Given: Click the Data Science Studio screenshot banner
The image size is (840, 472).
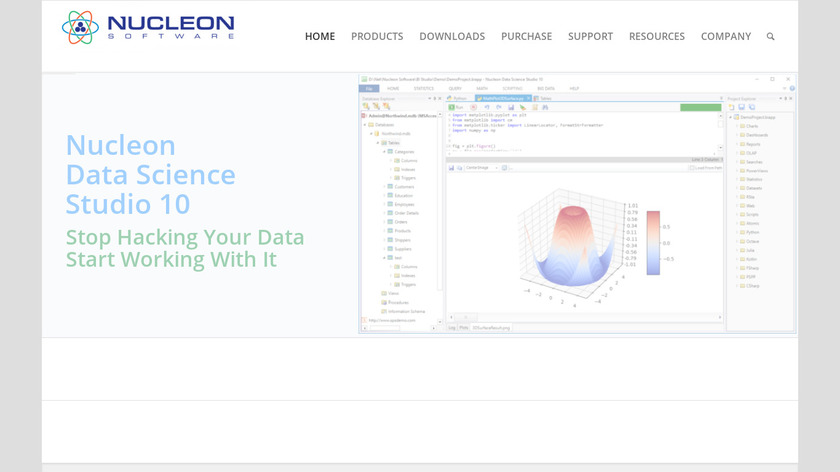Looking at the screenshot, I should pos(578,204).
